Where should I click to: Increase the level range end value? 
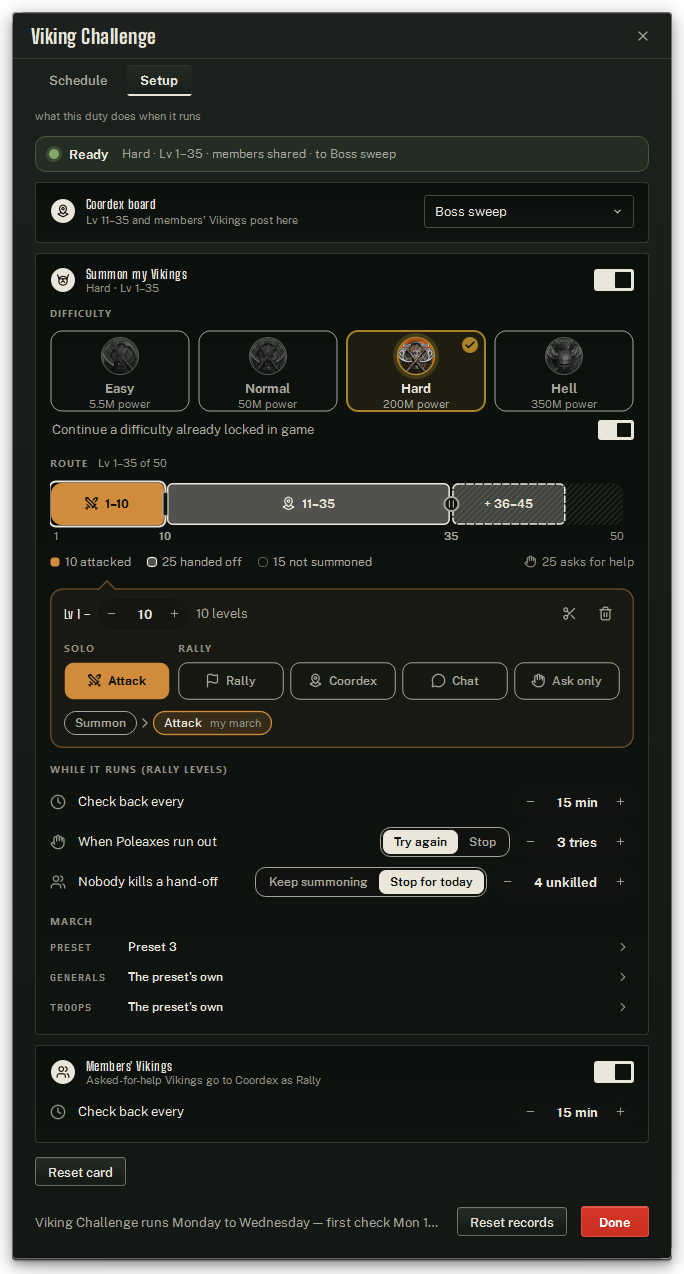coord(175,614)
